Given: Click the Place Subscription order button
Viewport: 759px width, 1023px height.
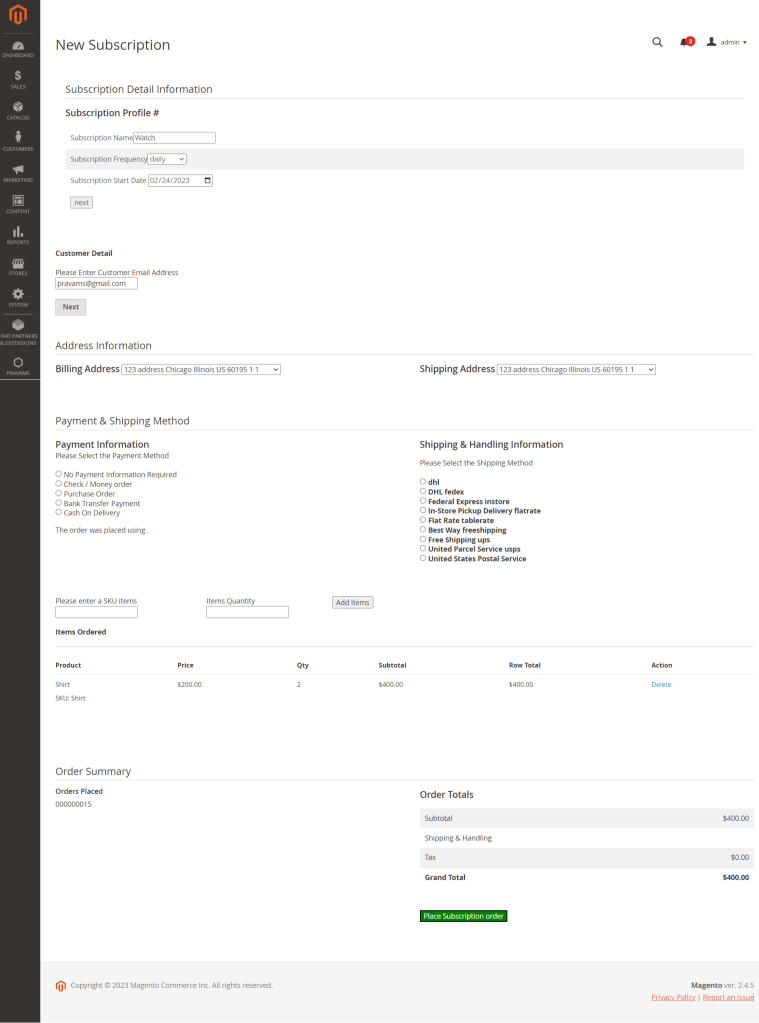Looking at the screenshot, I should [463, 916].
